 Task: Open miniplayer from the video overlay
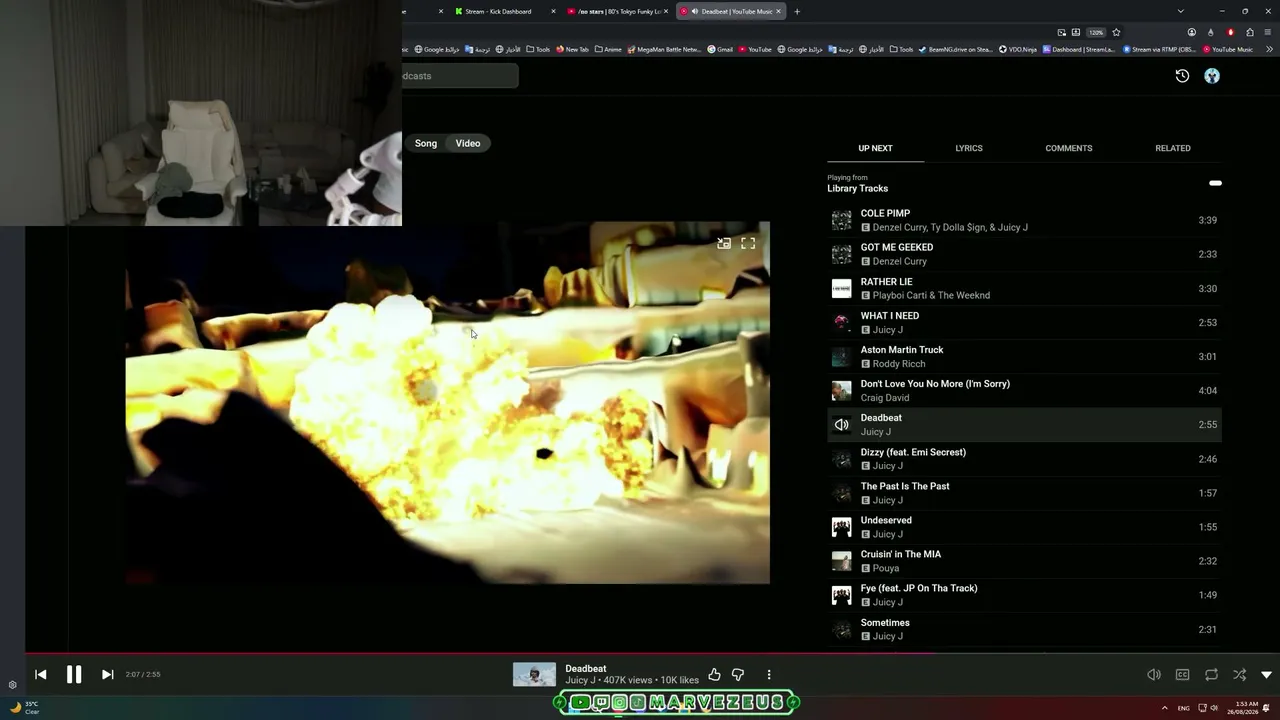click(x=724, y=243)
